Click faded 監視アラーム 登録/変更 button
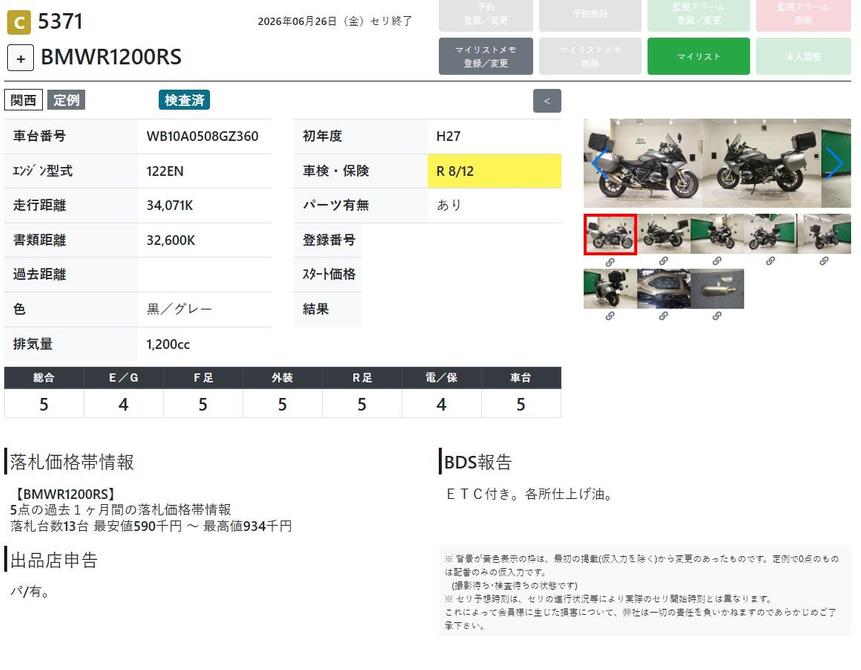Image resolution: width=861 pixels, height=670 pixels. (698, 14)
